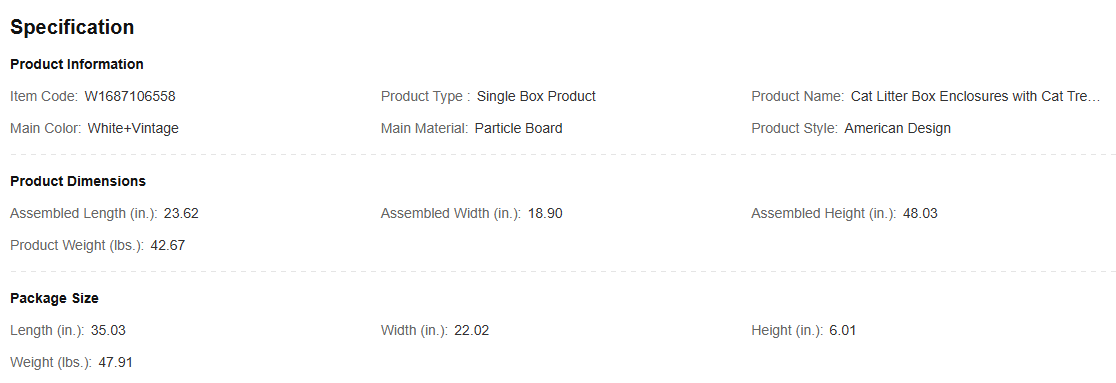Click the Particle Board material value
1116x383 pixels.
pos(518,128)
